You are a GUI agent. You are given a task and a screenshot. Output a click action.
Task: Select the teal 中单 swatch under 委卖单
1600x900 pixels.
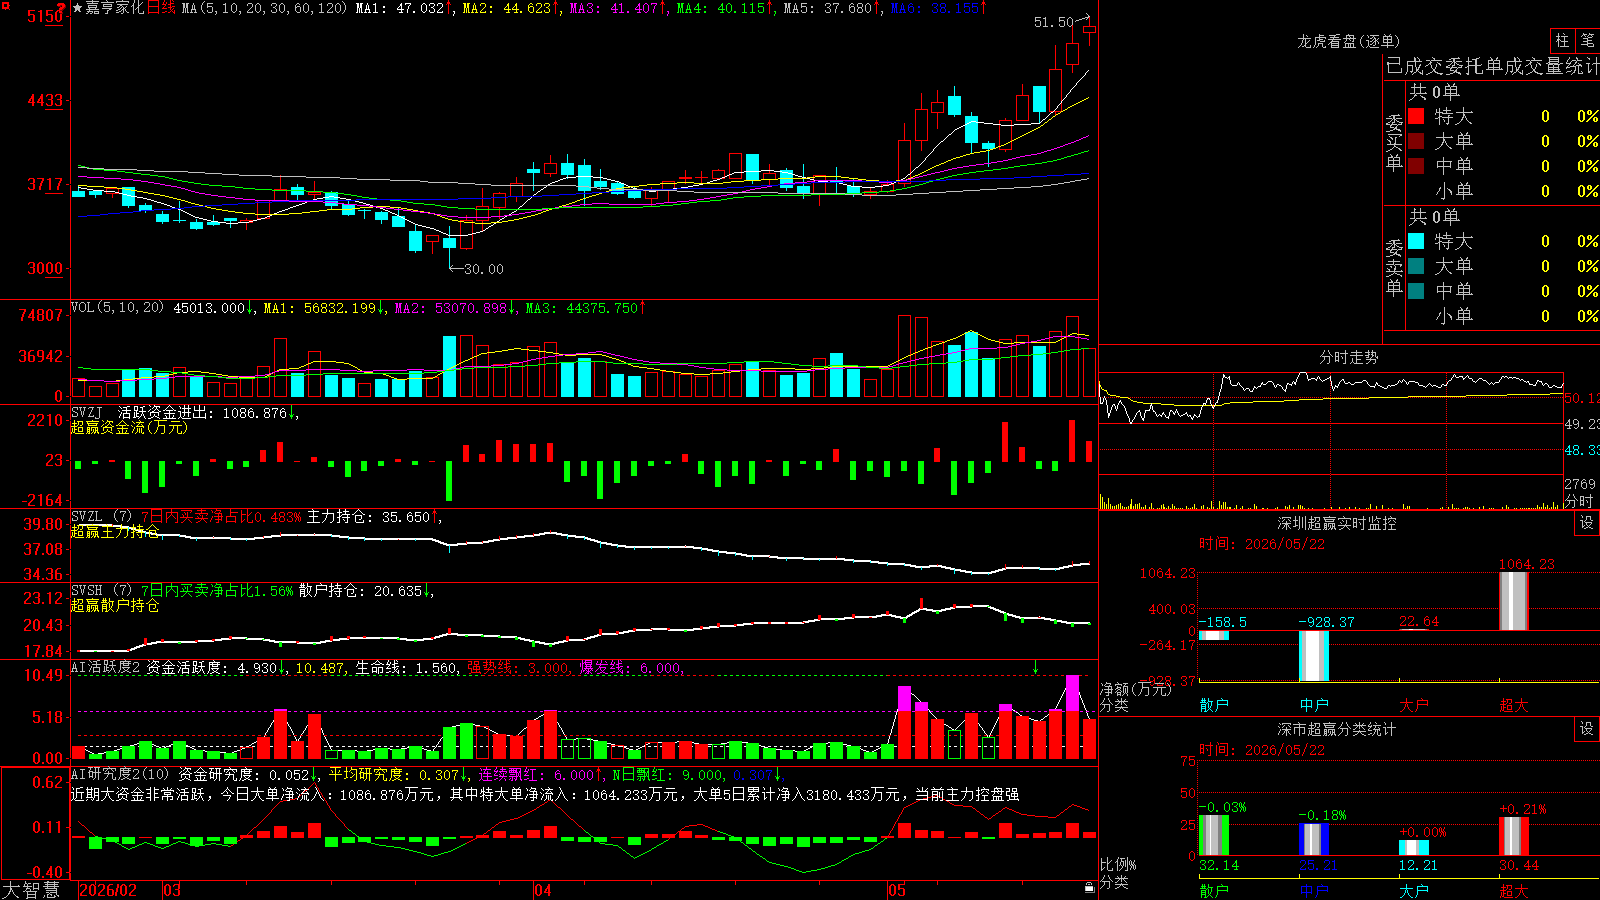(1416, 291)
